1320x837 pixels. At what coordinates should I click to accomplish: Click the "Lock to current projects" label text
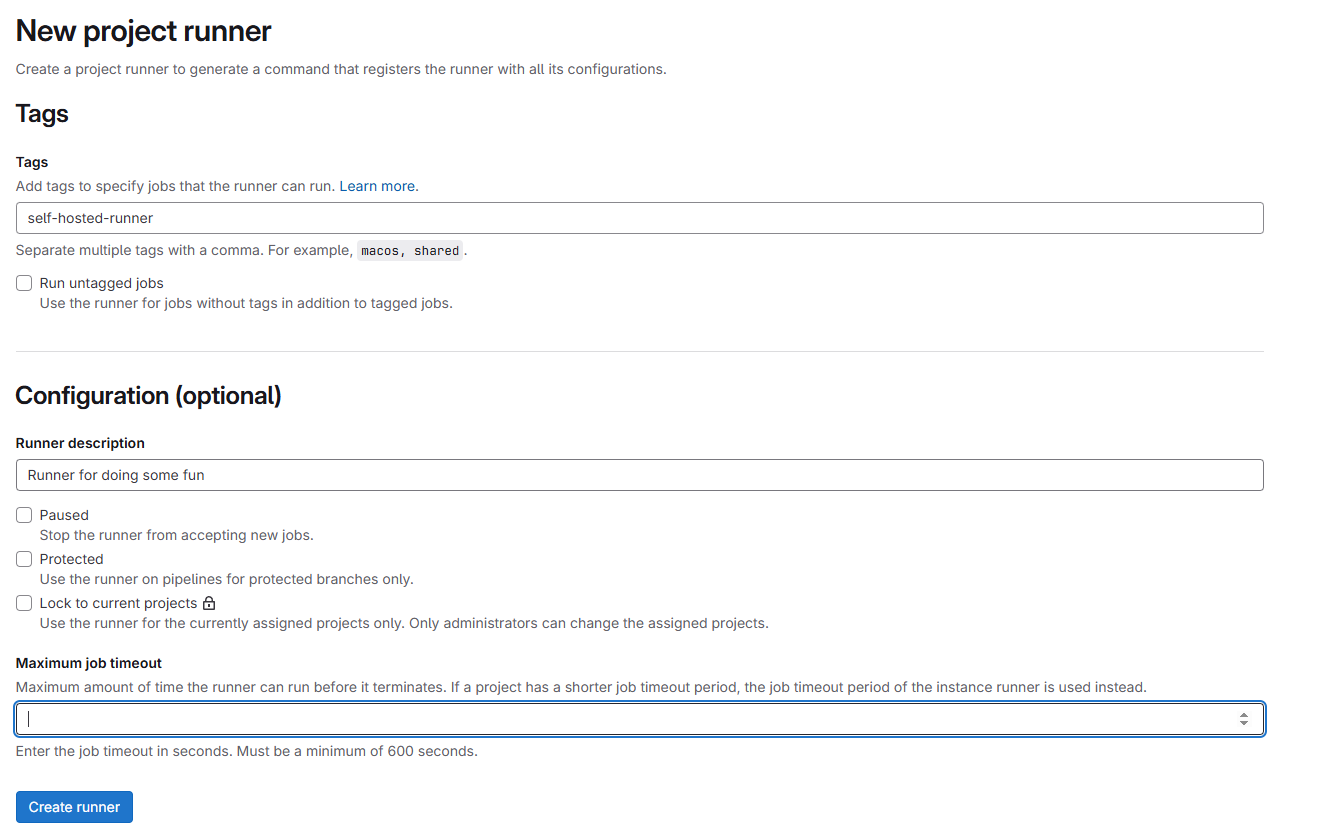[x=118, y=603]
